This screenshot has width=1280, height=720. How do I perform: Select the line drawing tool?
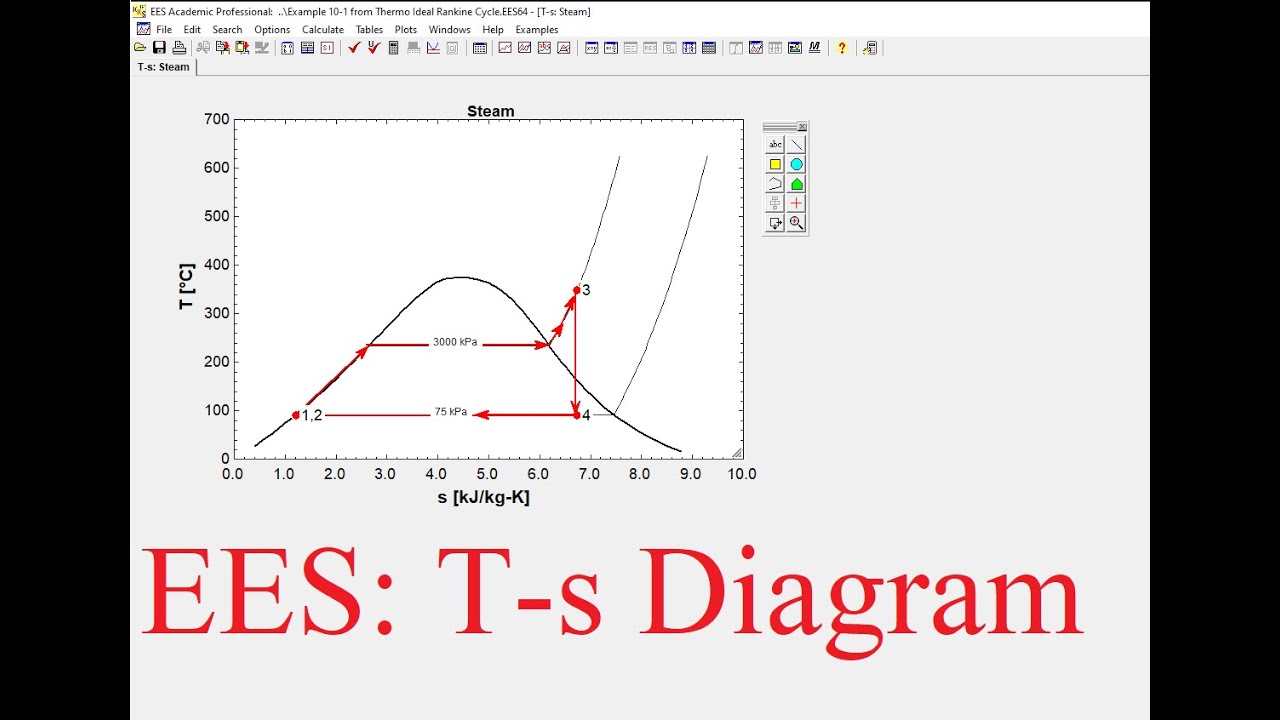[796, 145]
